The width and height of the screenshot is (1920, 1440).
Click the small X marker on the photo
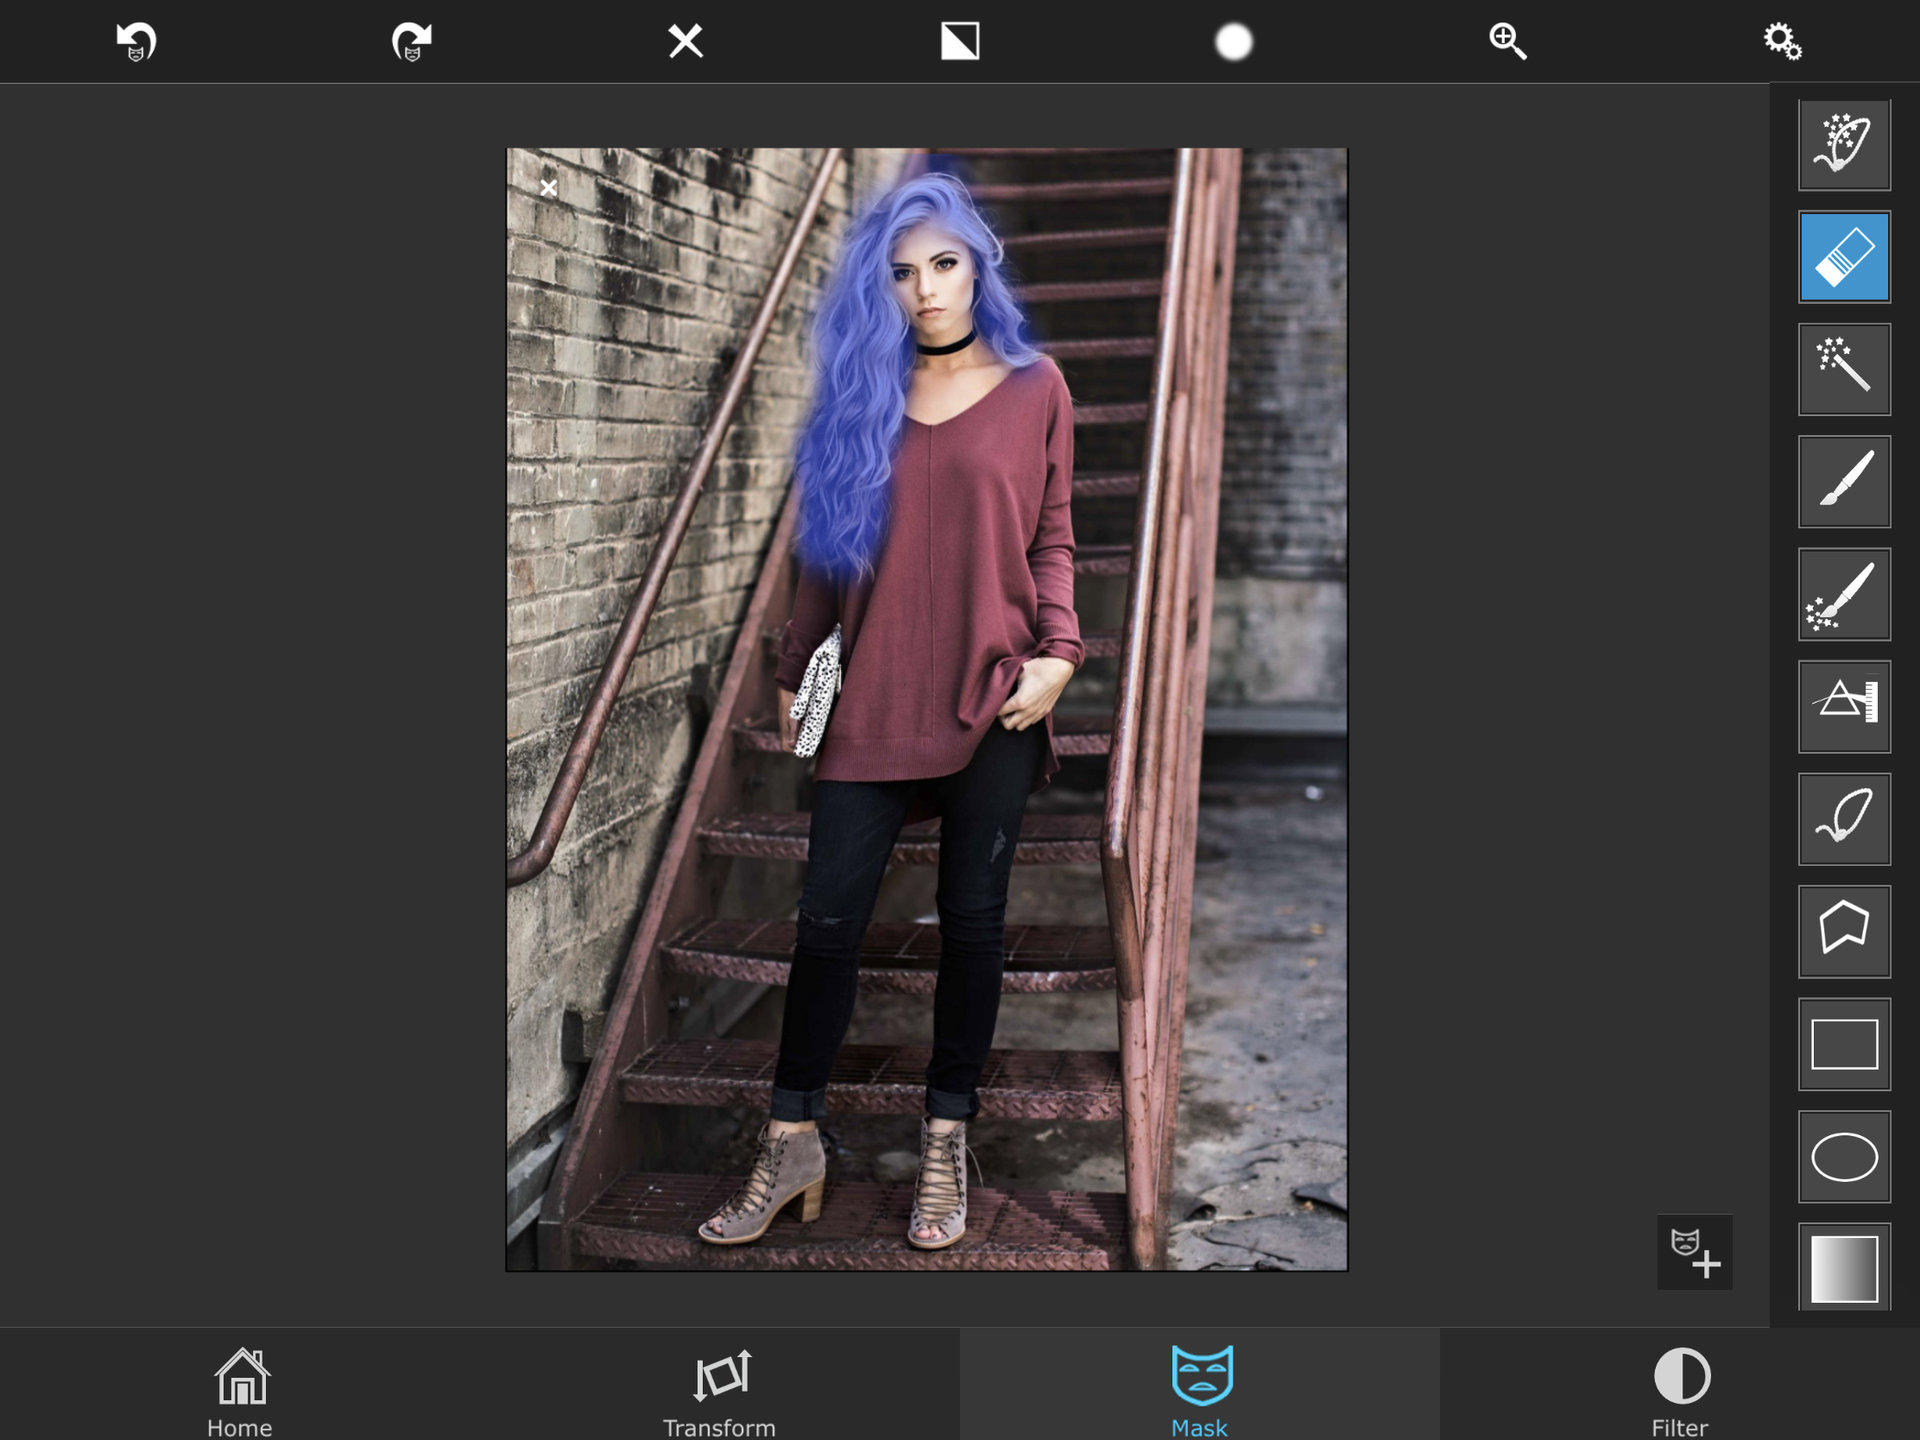pos(548,187)
